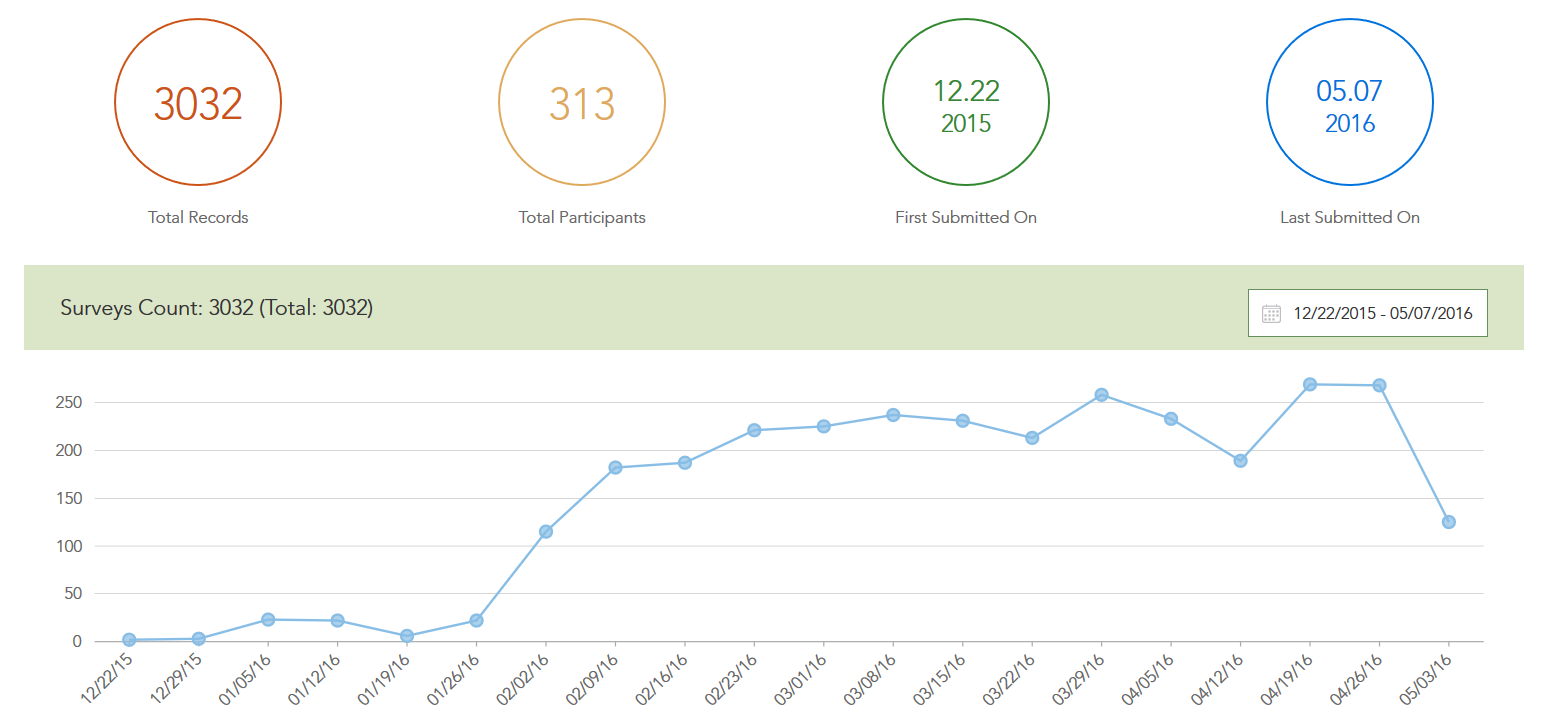The width and height of the screenshot is (1554, 725).
Task: Select the 02/16/16 data point
Action: (x=685, y=463)
